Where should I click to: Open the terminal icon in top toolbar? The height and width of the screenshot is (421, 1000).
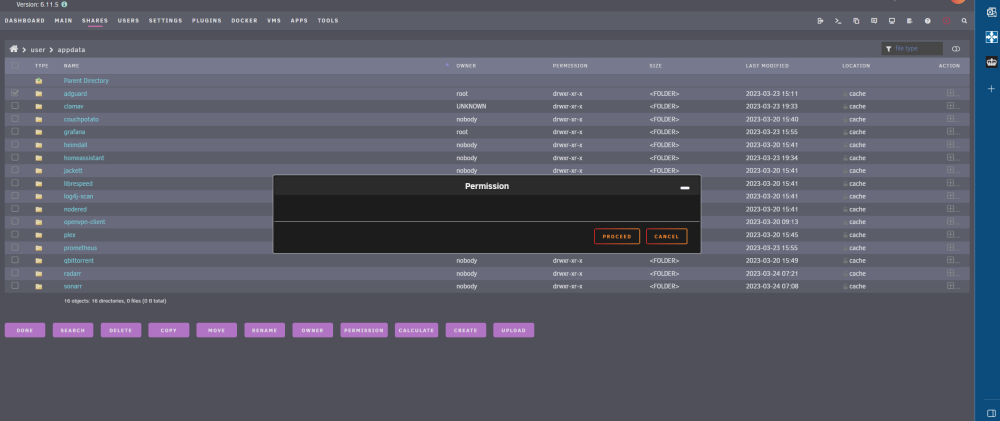click(838, 21)
